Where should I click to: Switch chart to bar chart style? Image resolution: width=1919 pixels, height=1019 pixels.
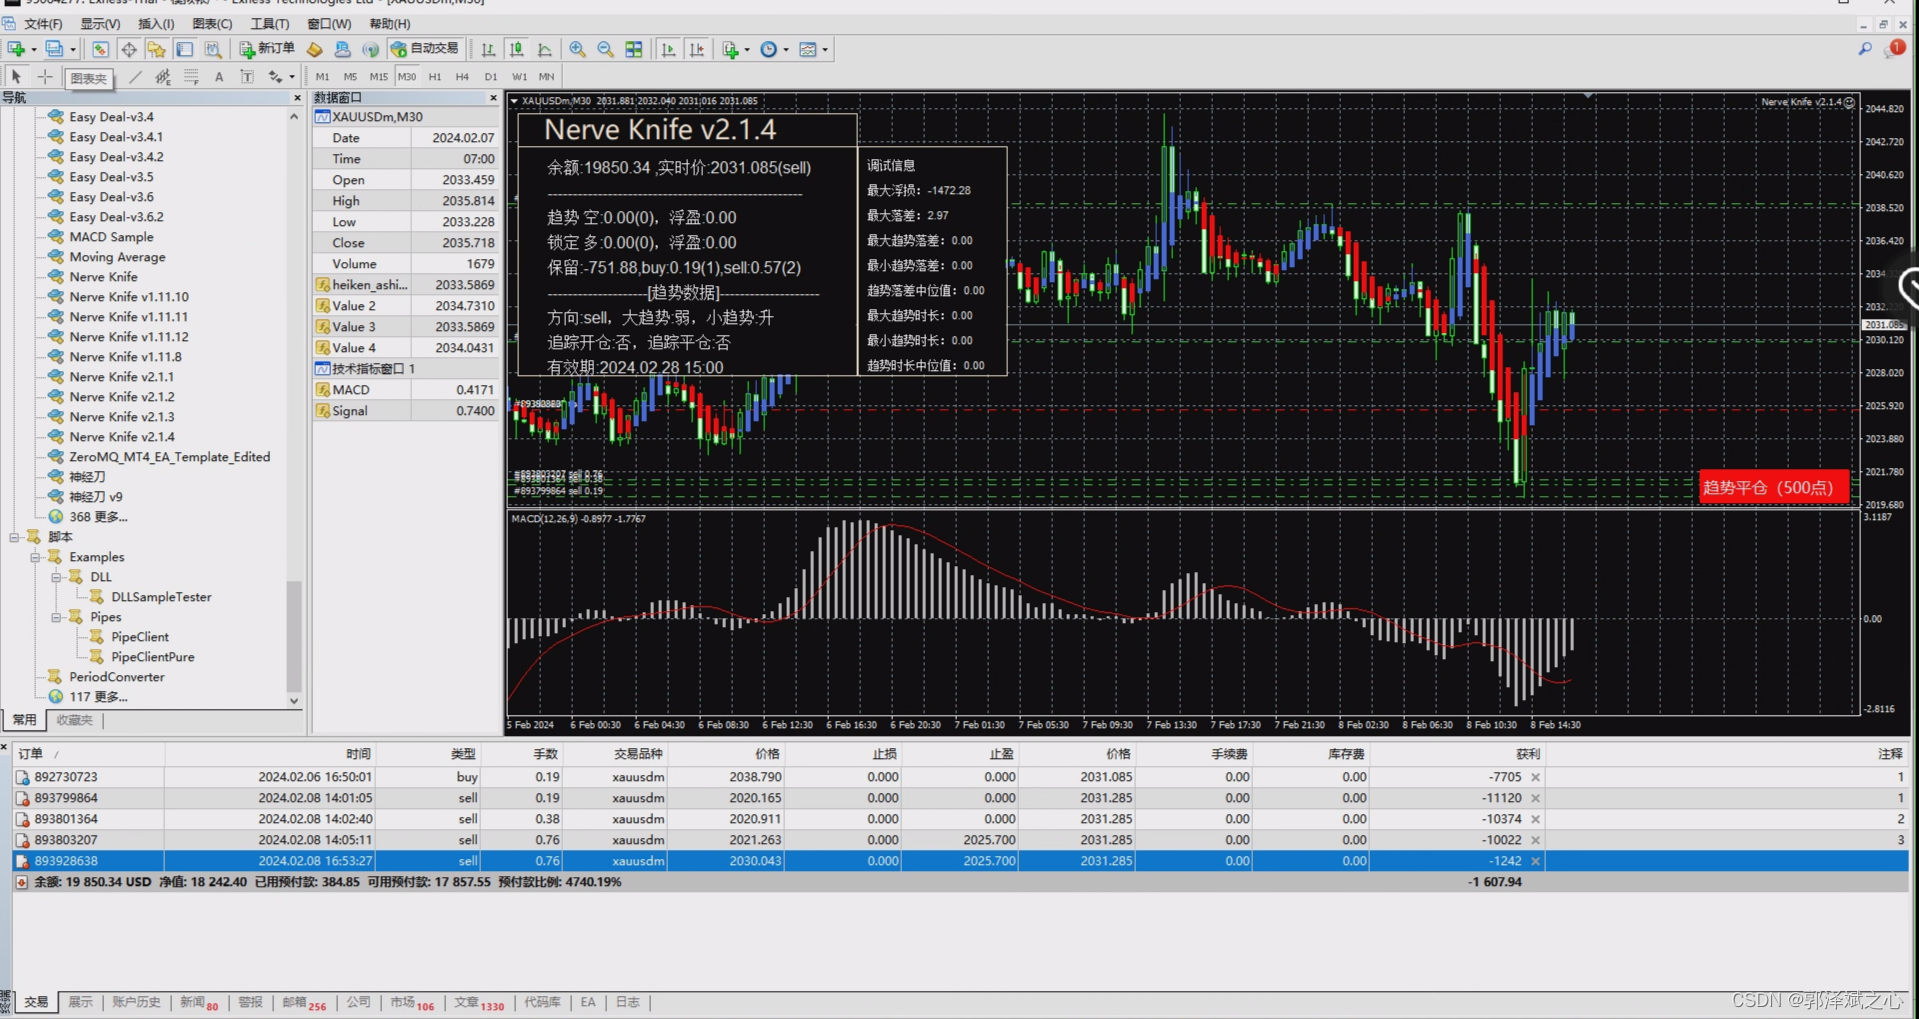(x=488, y=49)
